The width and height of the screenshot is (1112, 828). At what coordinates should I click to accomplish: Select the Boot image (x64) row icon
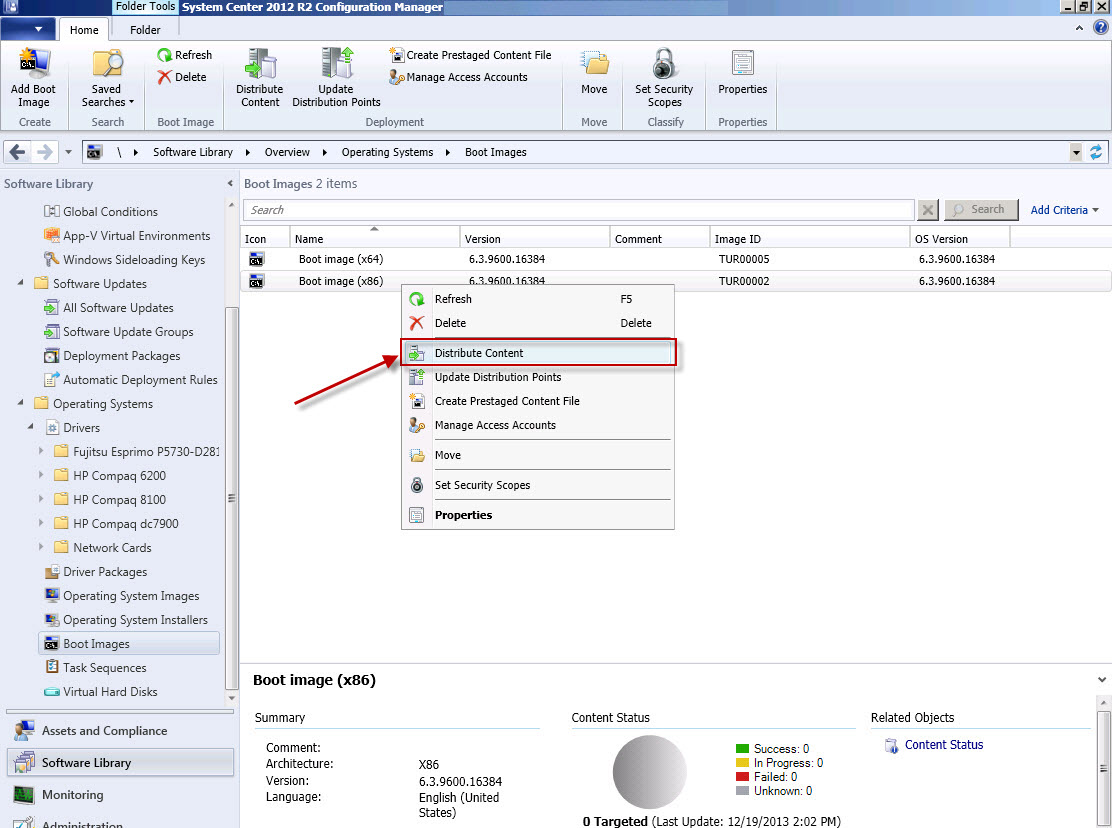(256, 259)
